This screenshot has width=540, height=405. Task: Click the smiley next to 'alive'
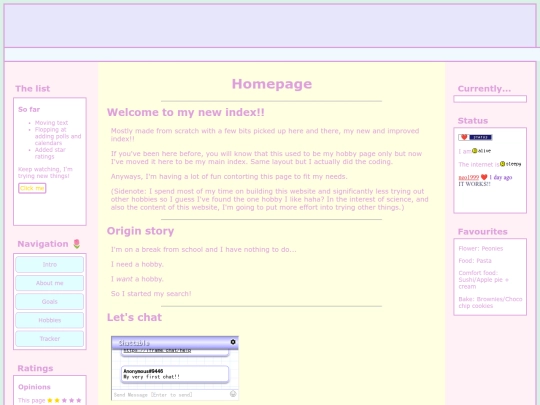pos(474,151)
